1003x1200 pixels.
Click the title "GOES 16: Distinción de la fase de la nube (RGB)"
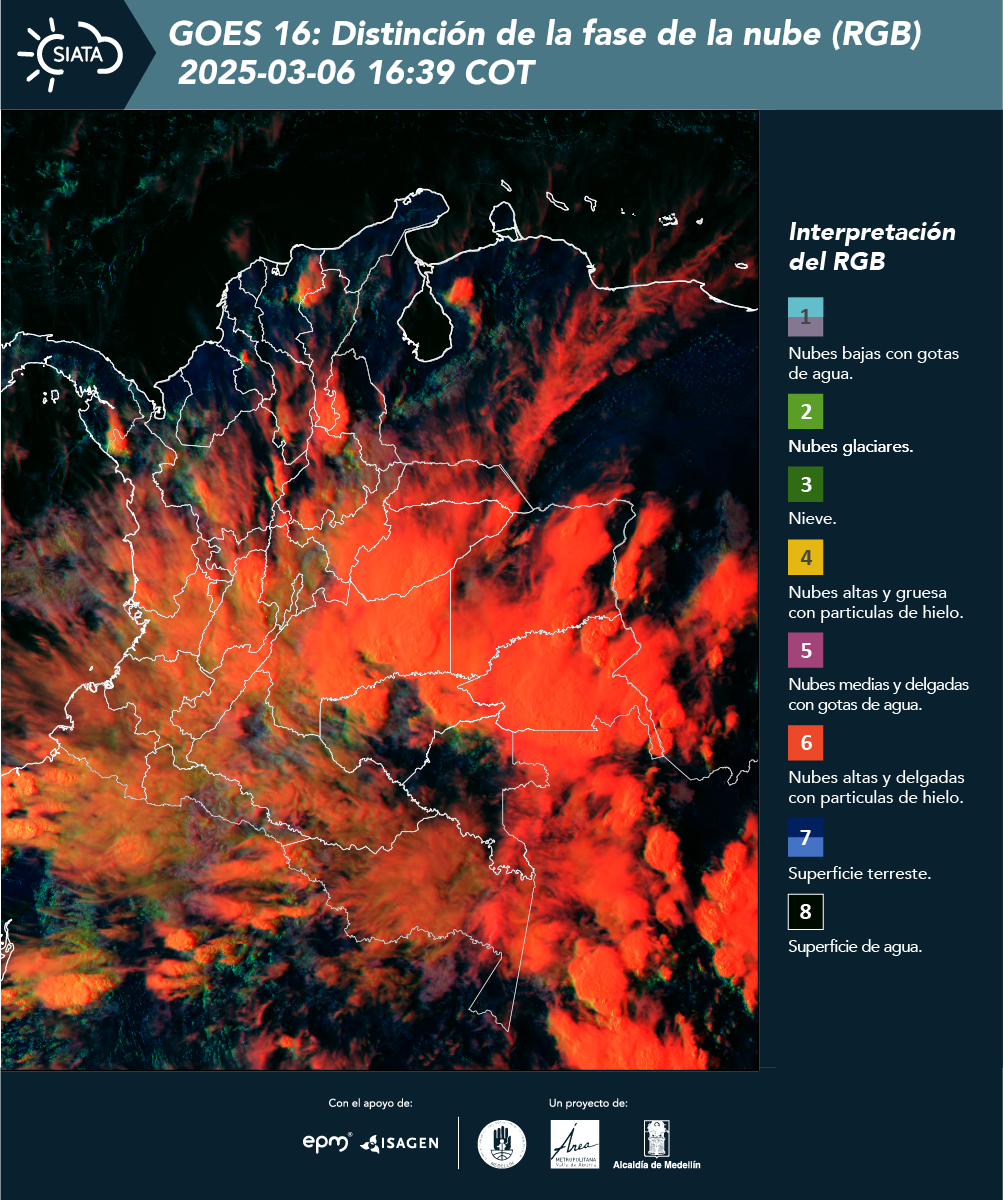(545, 34)
